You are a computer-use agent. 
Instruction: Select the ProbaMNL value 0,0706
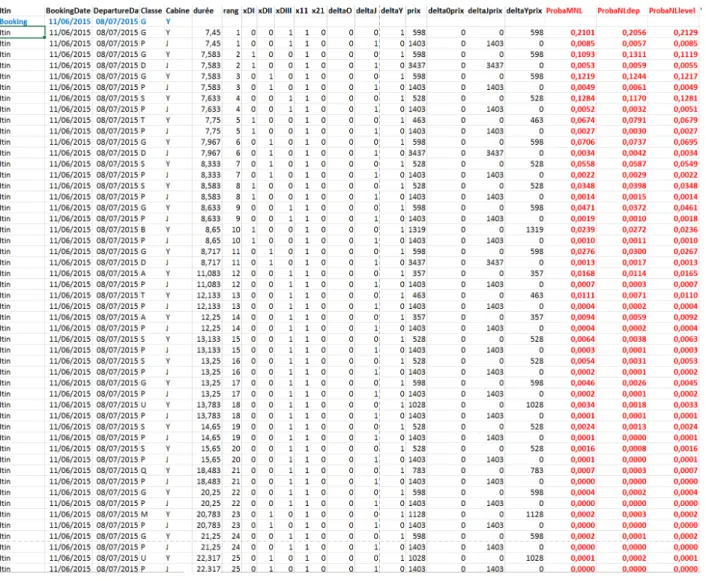pyautogui.click(x=583, y=142)
